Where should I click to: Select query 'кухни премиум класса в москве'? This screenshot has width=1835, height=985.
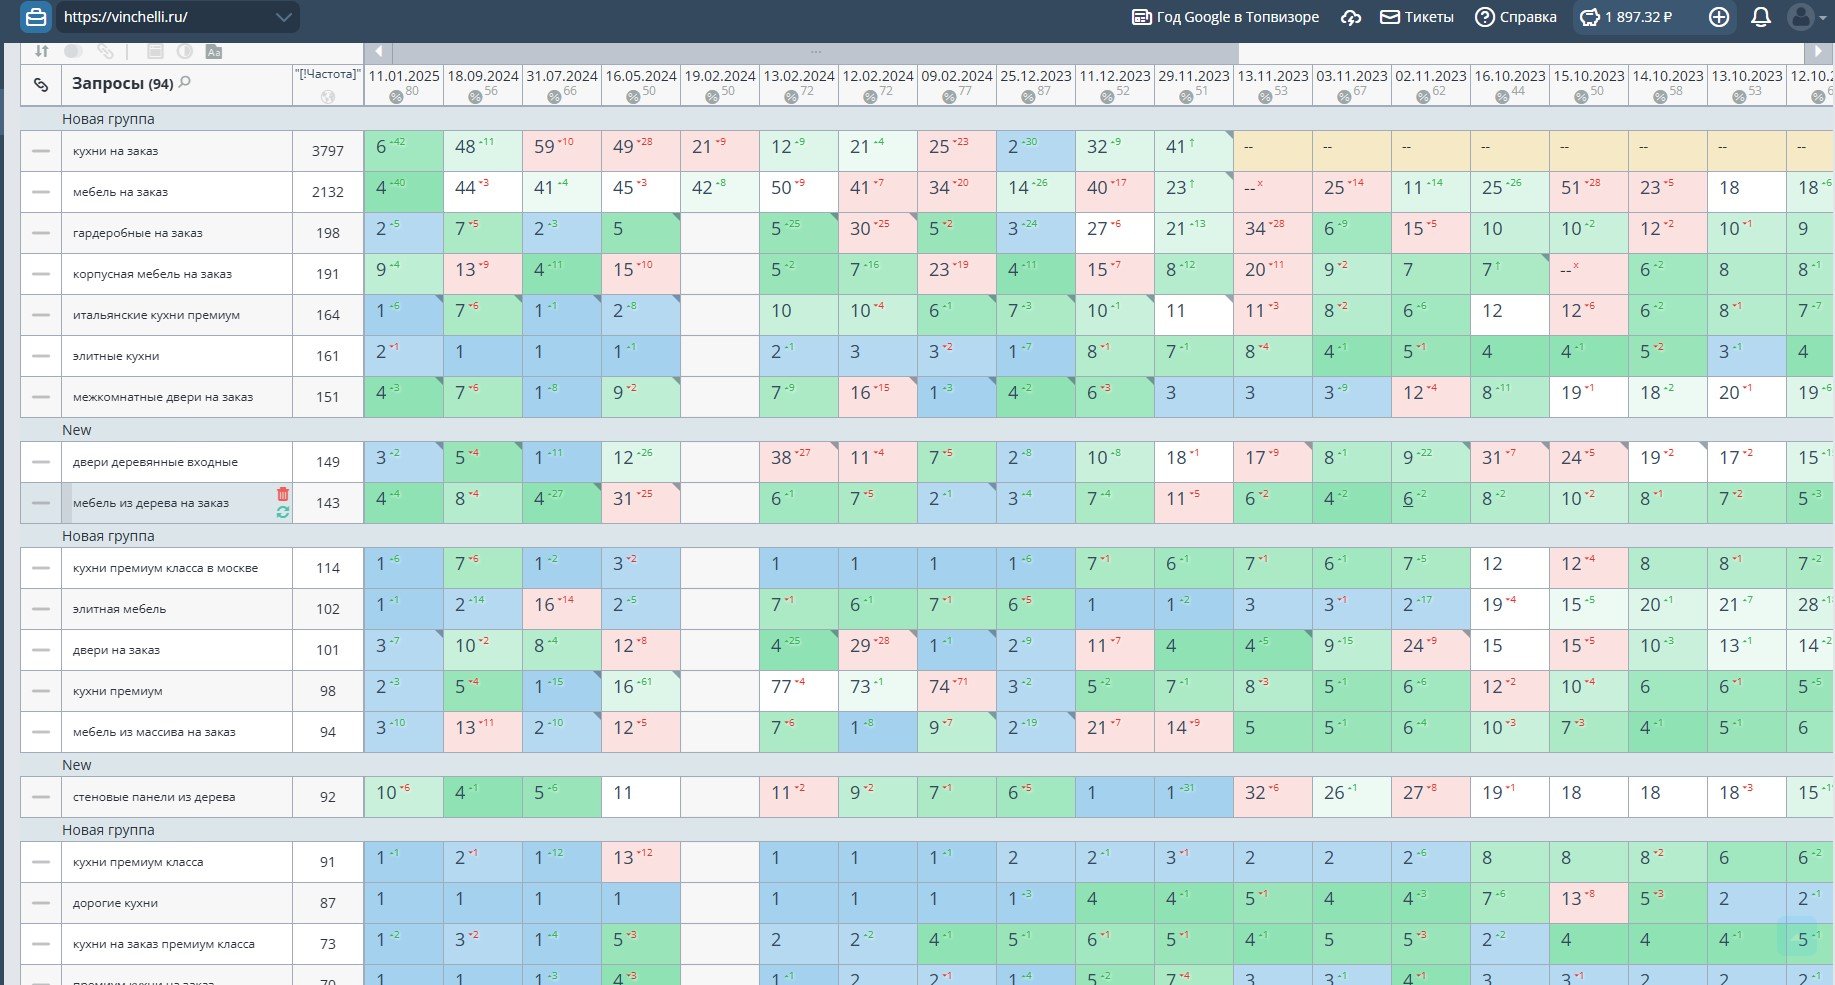[x=166, y=568]
